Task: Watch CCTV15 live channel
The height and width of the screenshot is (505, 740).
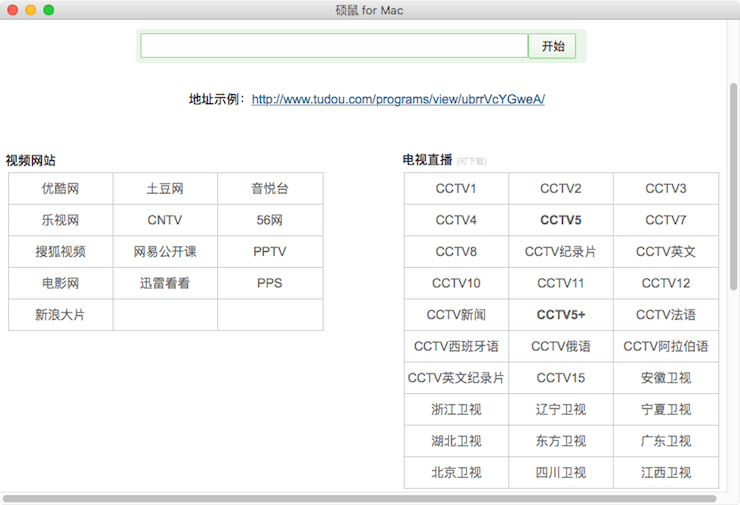Action: (x=561, y=378)
